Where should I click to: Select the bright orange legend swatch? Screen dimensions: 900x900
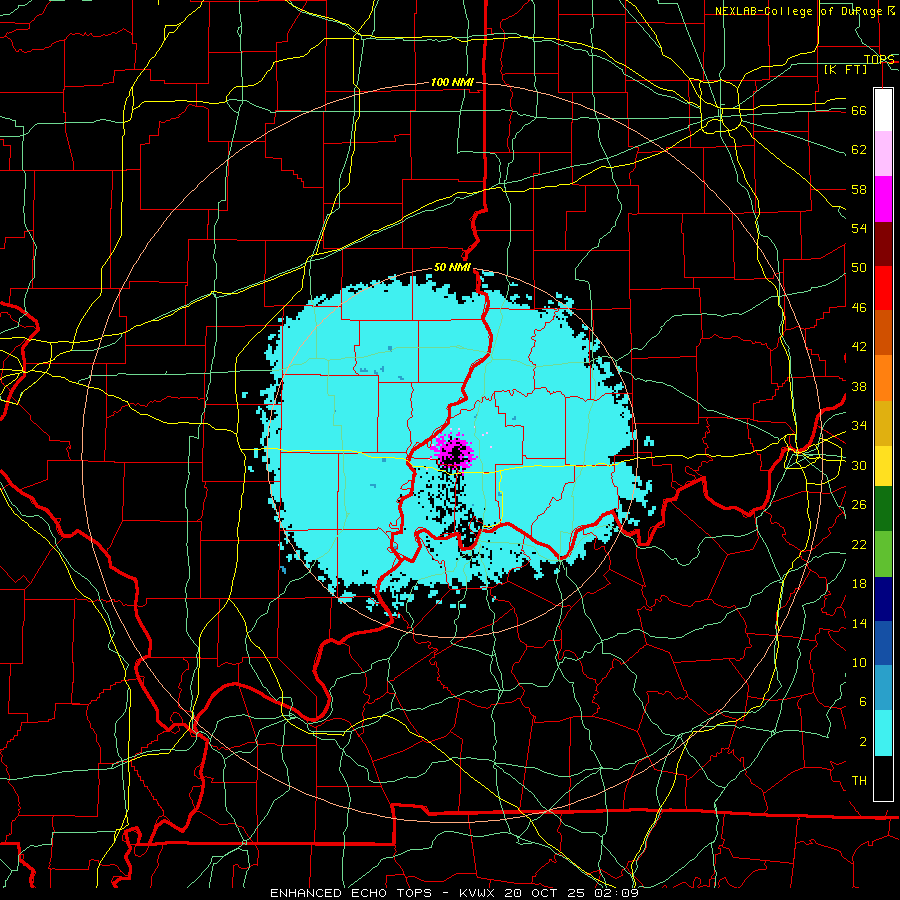883,377
